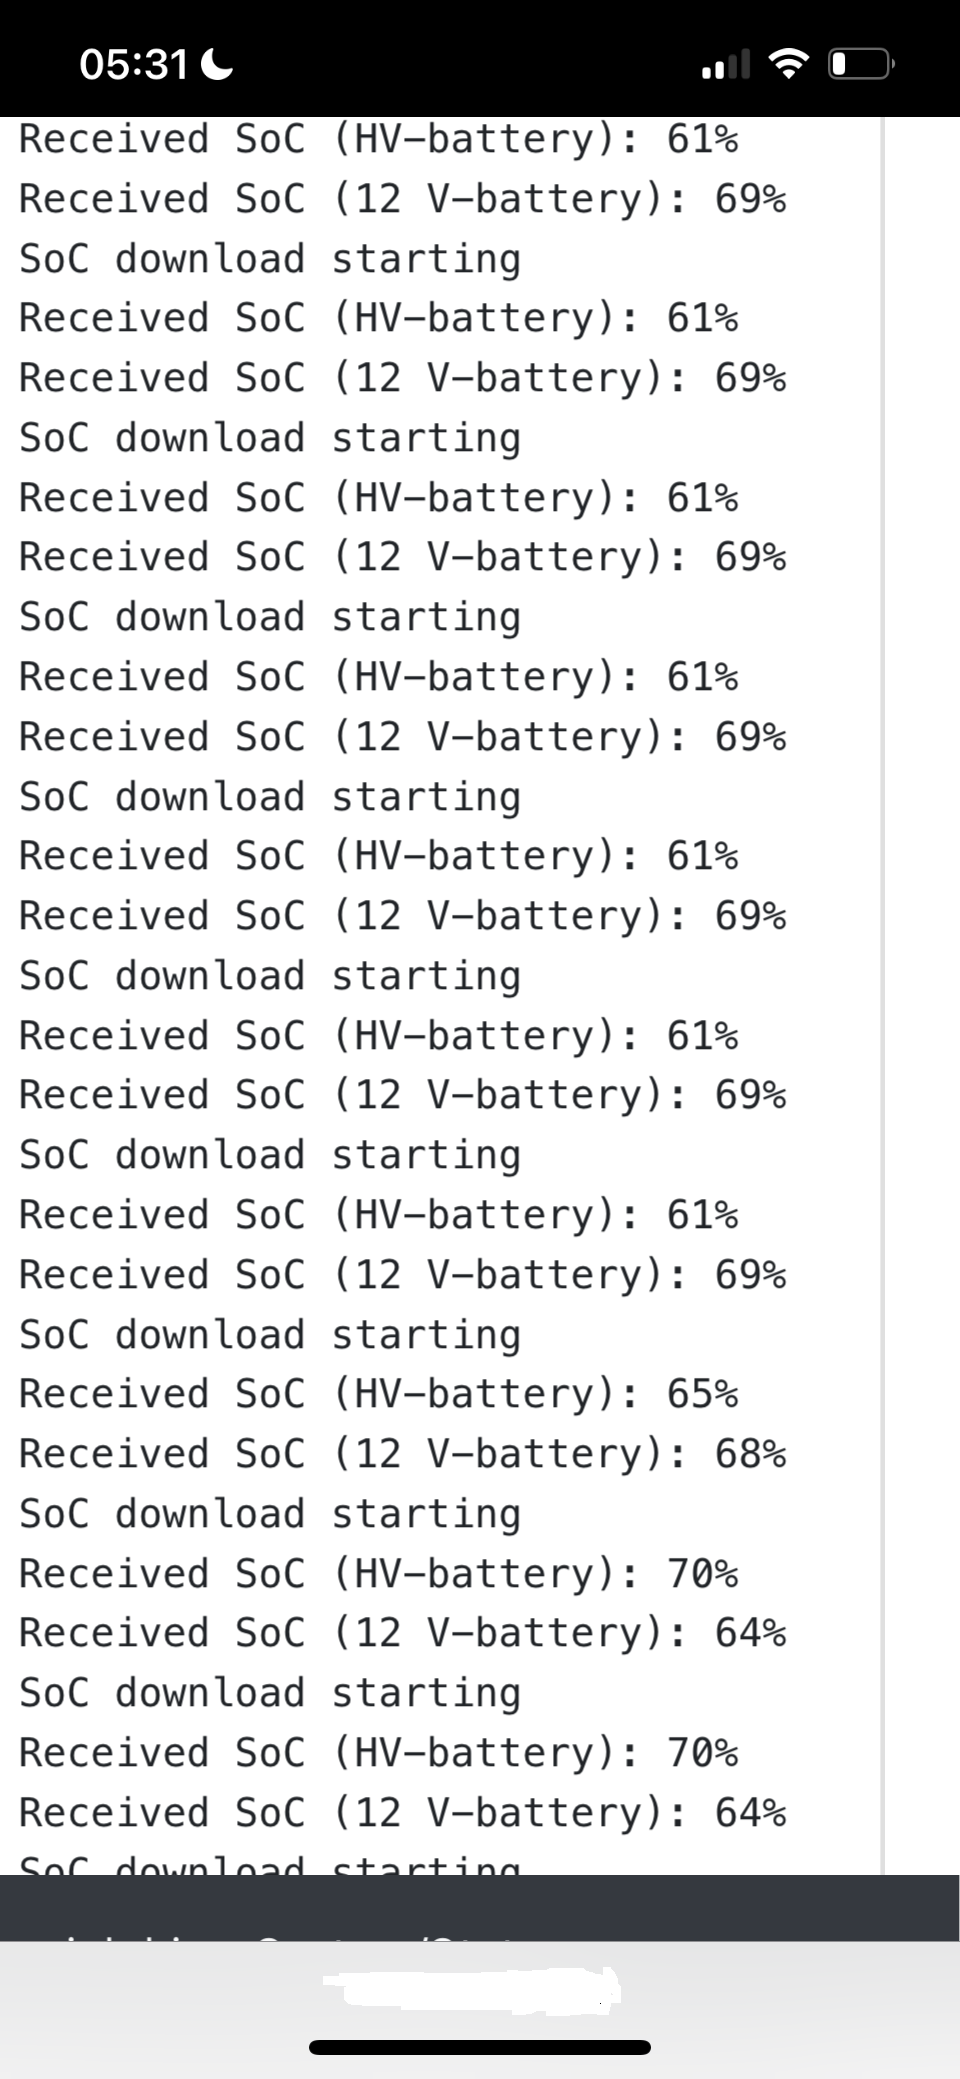Click the HV-battery 65% log line
Screen dimensions: 960x2079
[378, 1394]
